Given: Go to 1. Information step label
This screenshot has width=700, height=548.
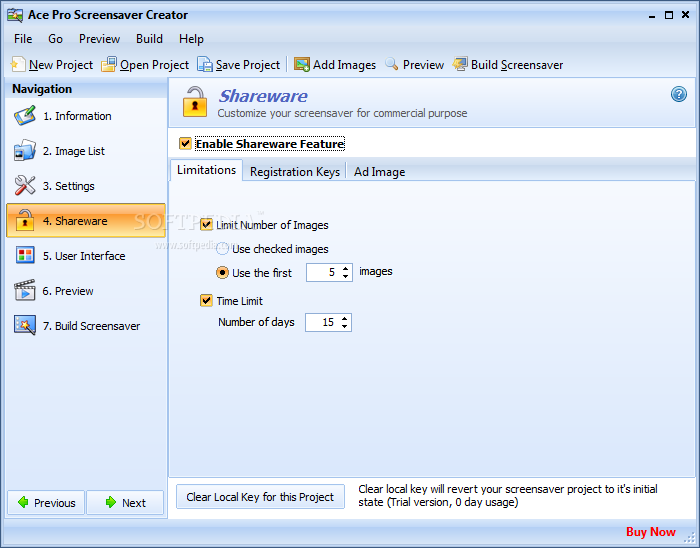Looking at the screenshot, I should pyautogui.click(x=77, y=116).
